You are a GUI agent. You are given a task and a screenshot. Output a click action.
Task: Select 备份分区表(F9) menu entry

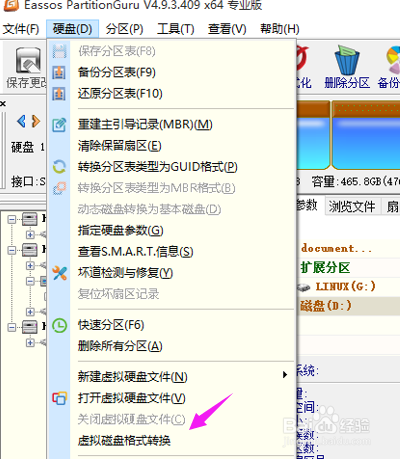point(117,72)
